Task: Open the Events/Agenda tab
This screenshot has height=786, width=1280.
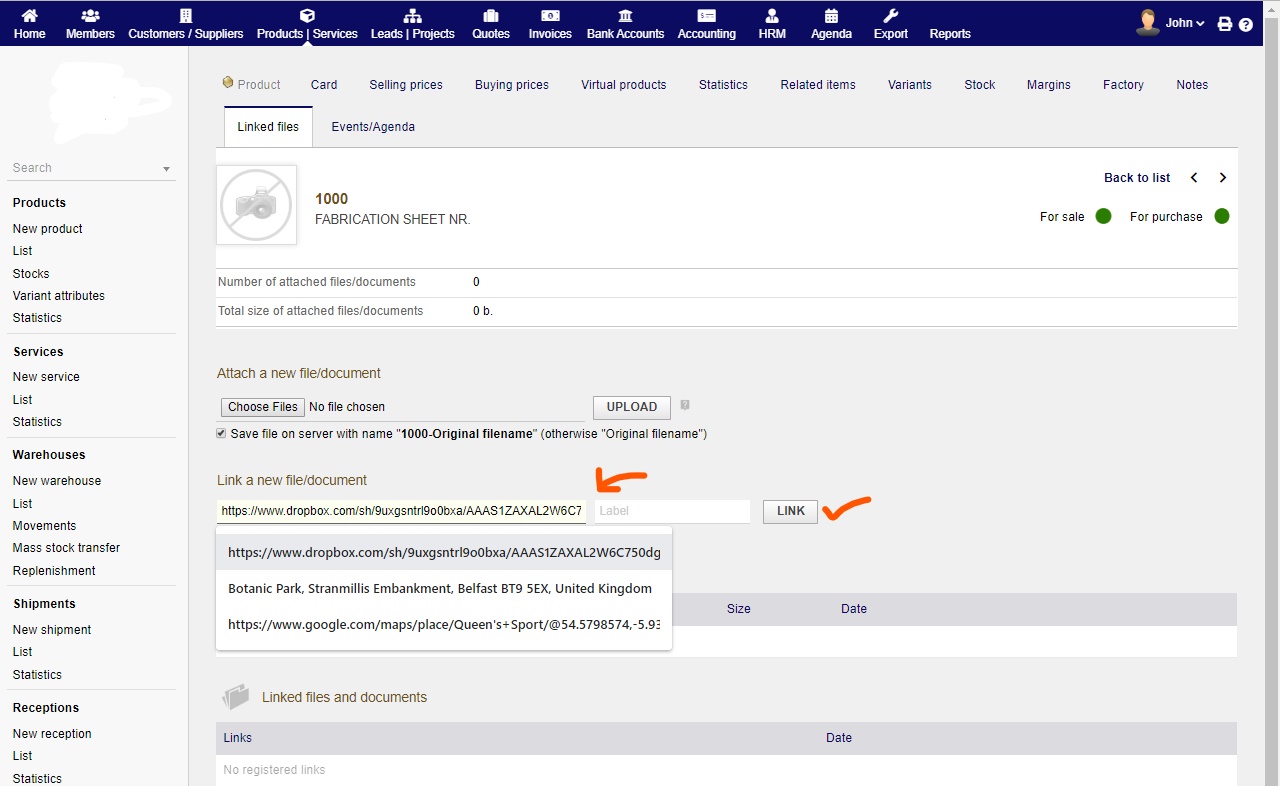Action: 373,127
